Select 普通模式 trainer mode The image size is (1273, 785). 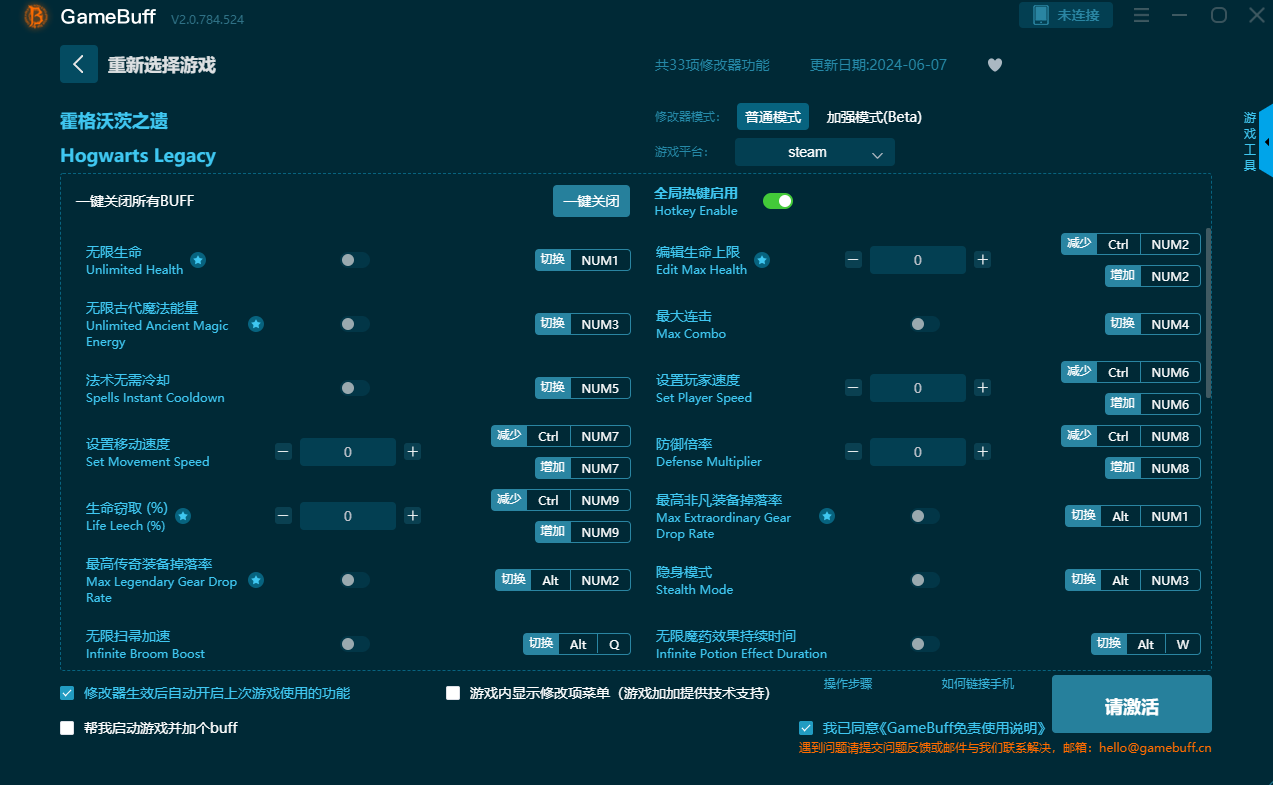point(772,117)
